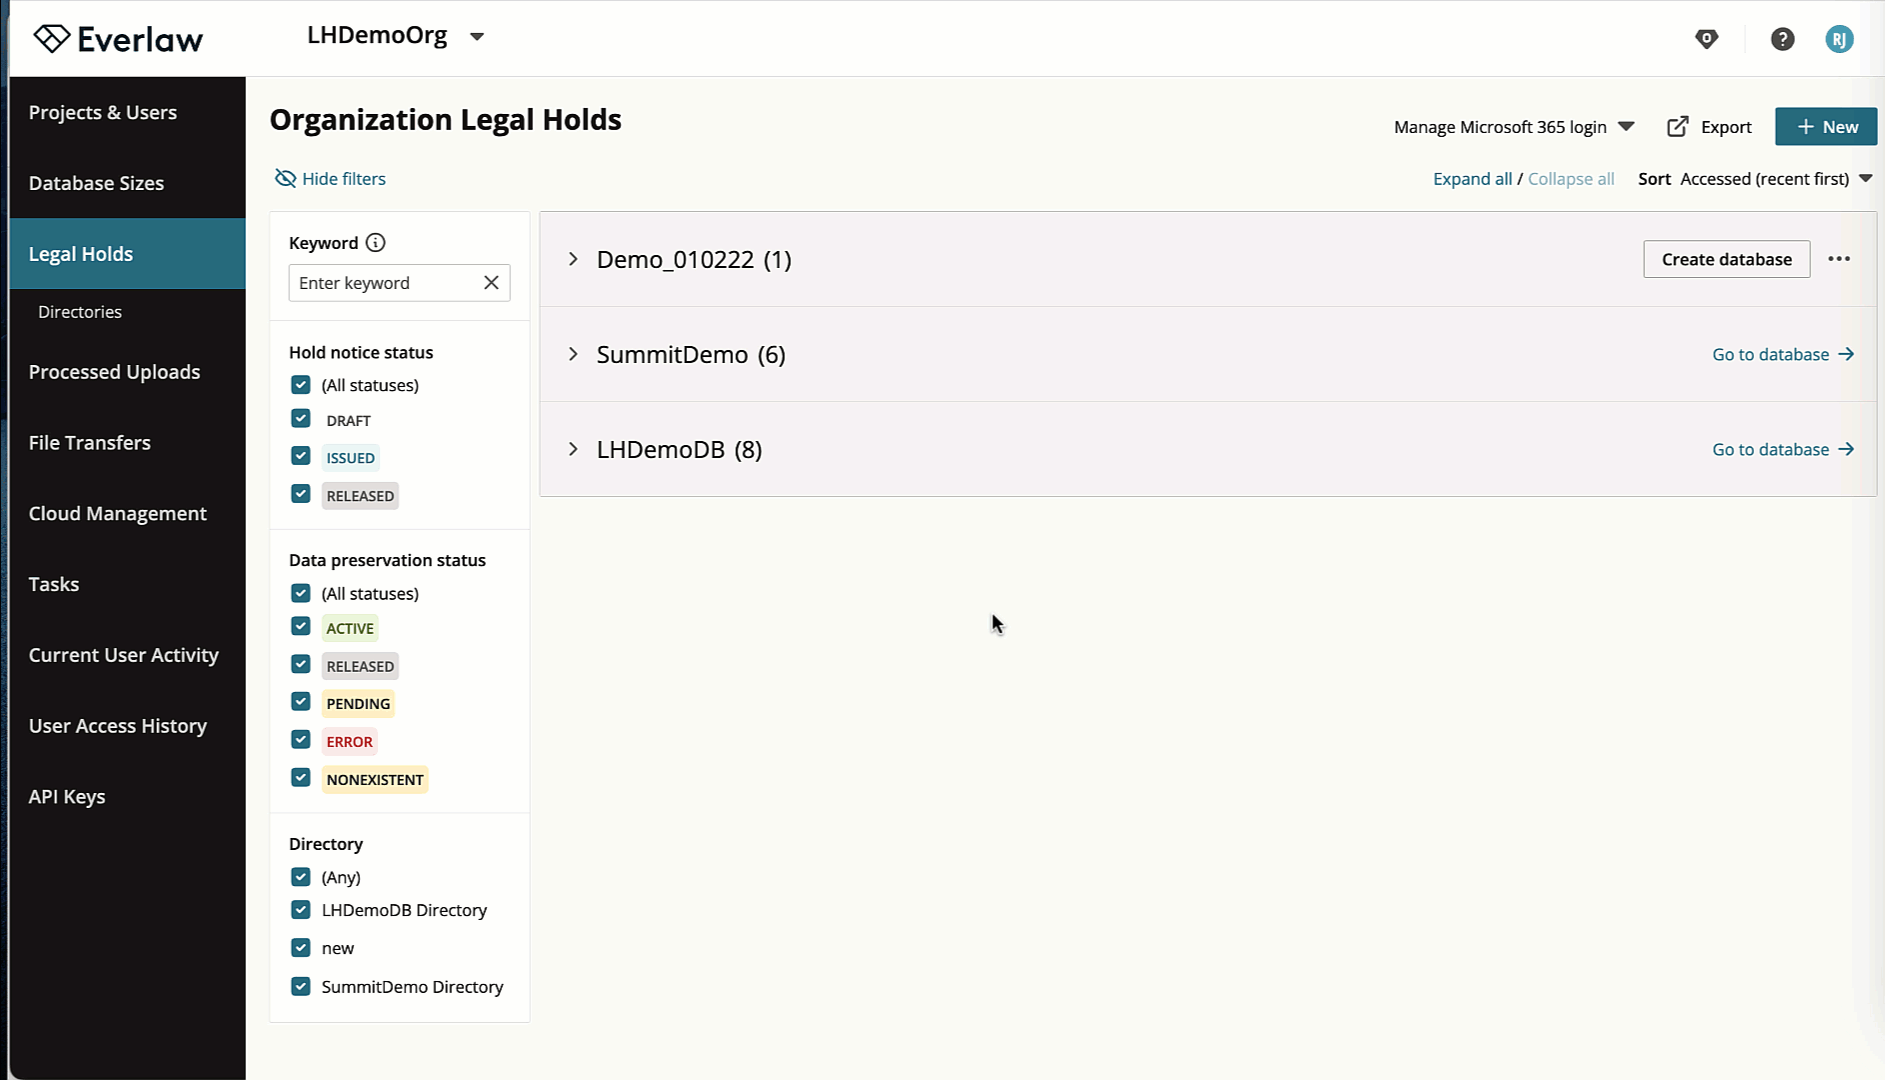Click the ISSUED status badge
This screenshot has width=1885, height=1080.
[351, 458]
